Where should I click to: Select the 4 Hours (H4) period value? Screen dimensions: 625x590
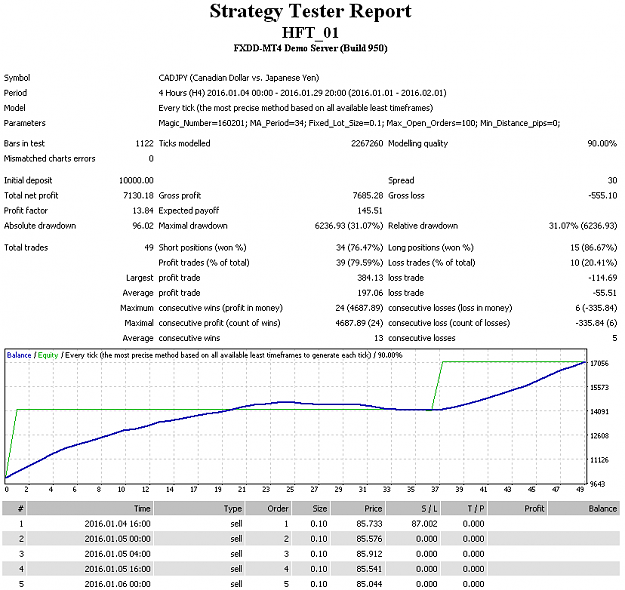[x=302, y=93]
